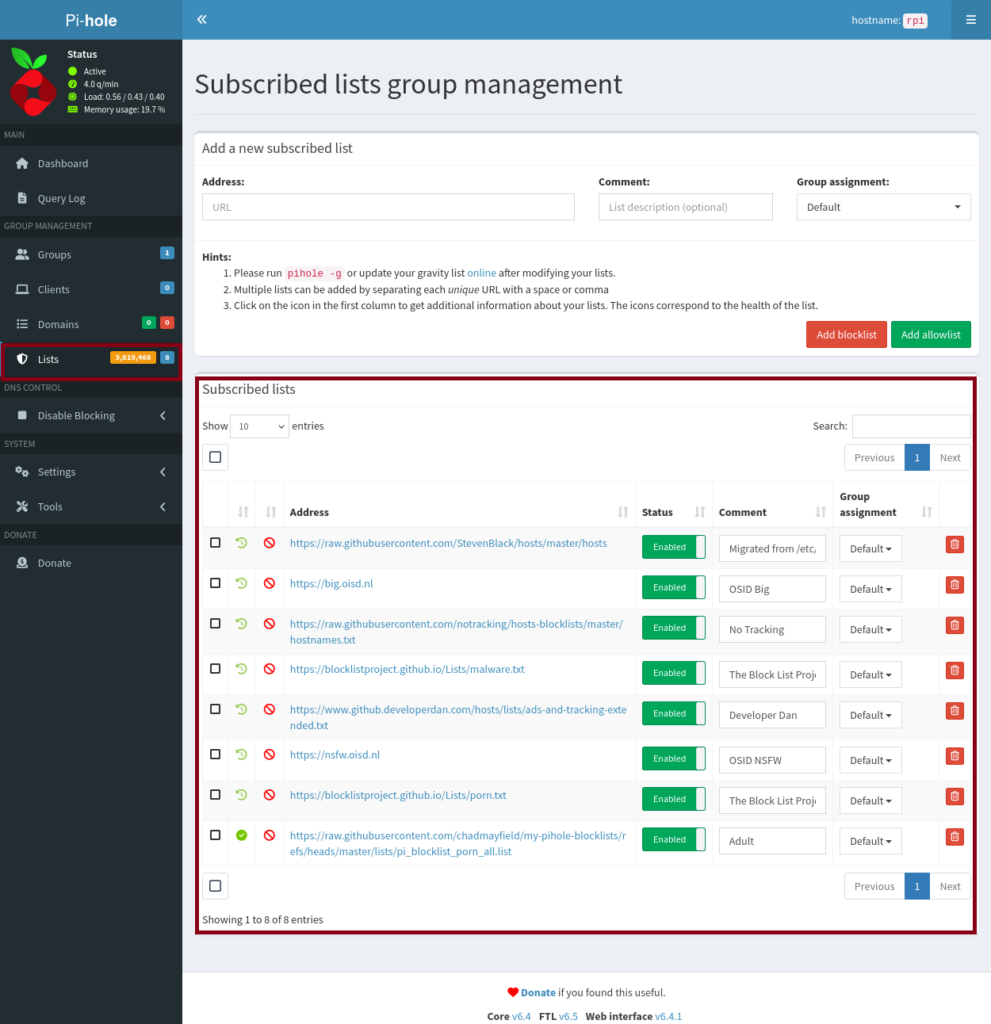This screenshot has height=1024, width=991.
Task: Delete the Developer Dan list via trash icon
Action: coord(954,711)
